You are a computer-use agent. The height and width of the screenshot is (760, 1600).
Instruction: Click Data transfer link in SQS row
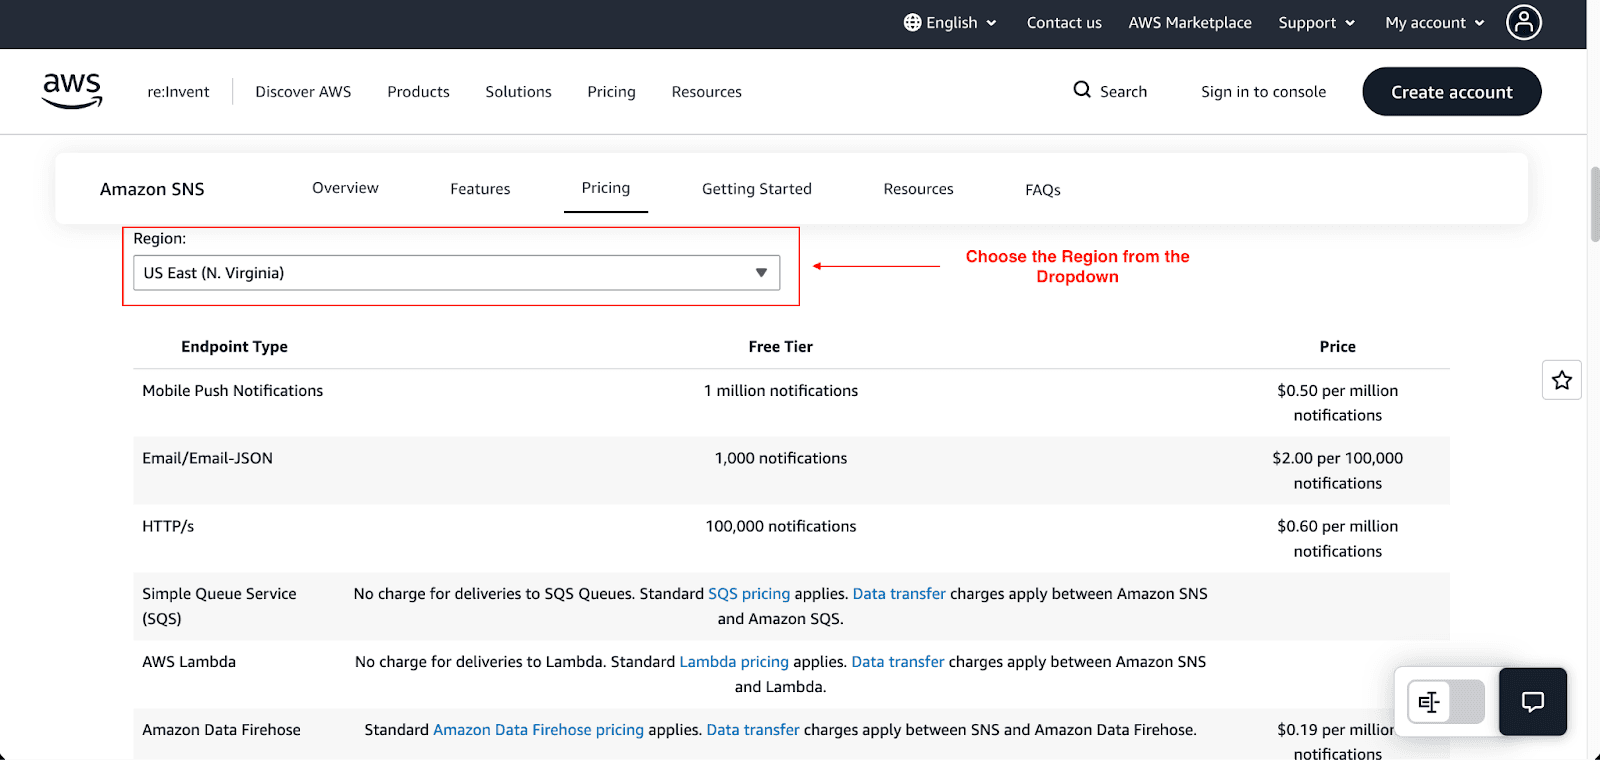(899, 594)
